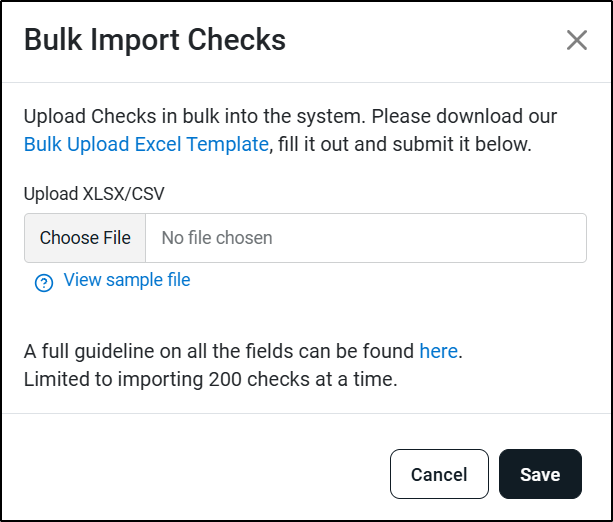
Task: Select the 200 checks limit note
Action: coord(211,379)
